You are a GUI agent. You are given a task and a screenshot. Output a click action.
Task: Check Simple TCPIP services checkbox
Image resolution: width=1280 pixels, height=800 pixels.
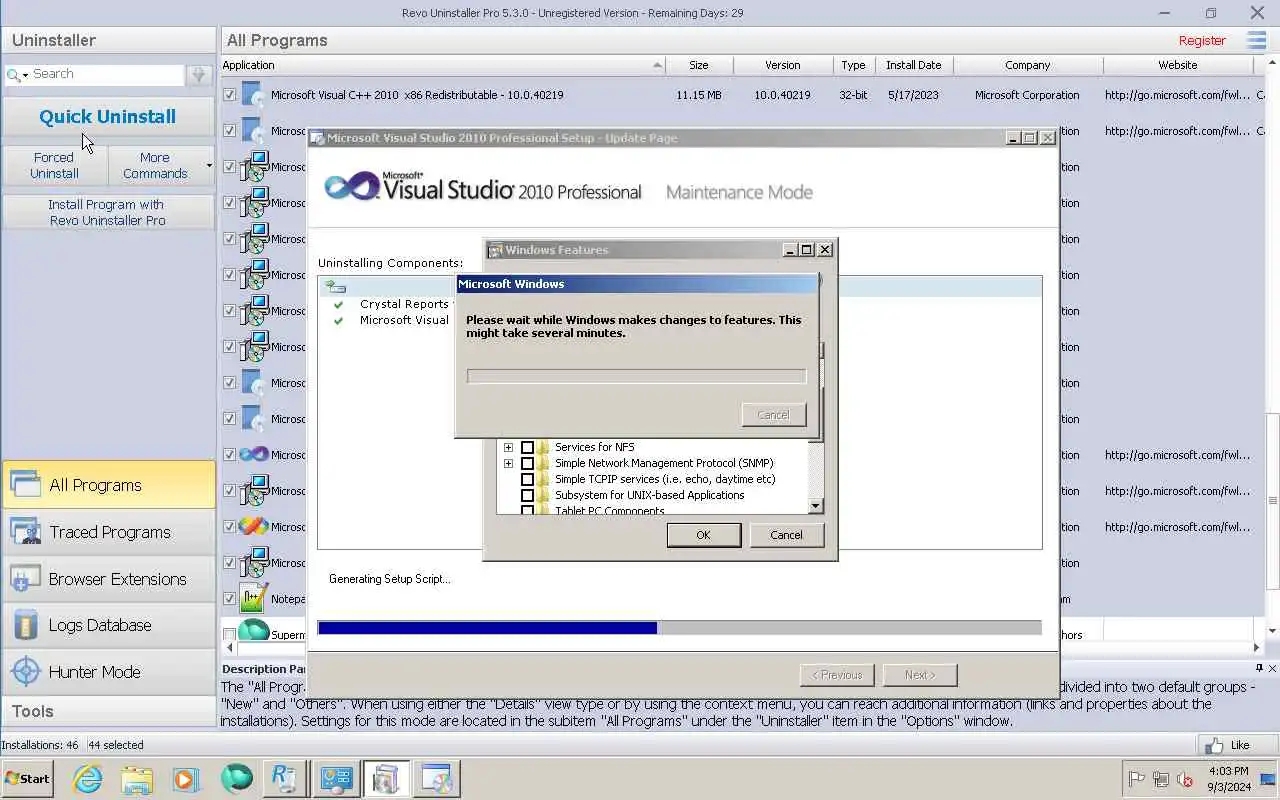pos(527,479)
